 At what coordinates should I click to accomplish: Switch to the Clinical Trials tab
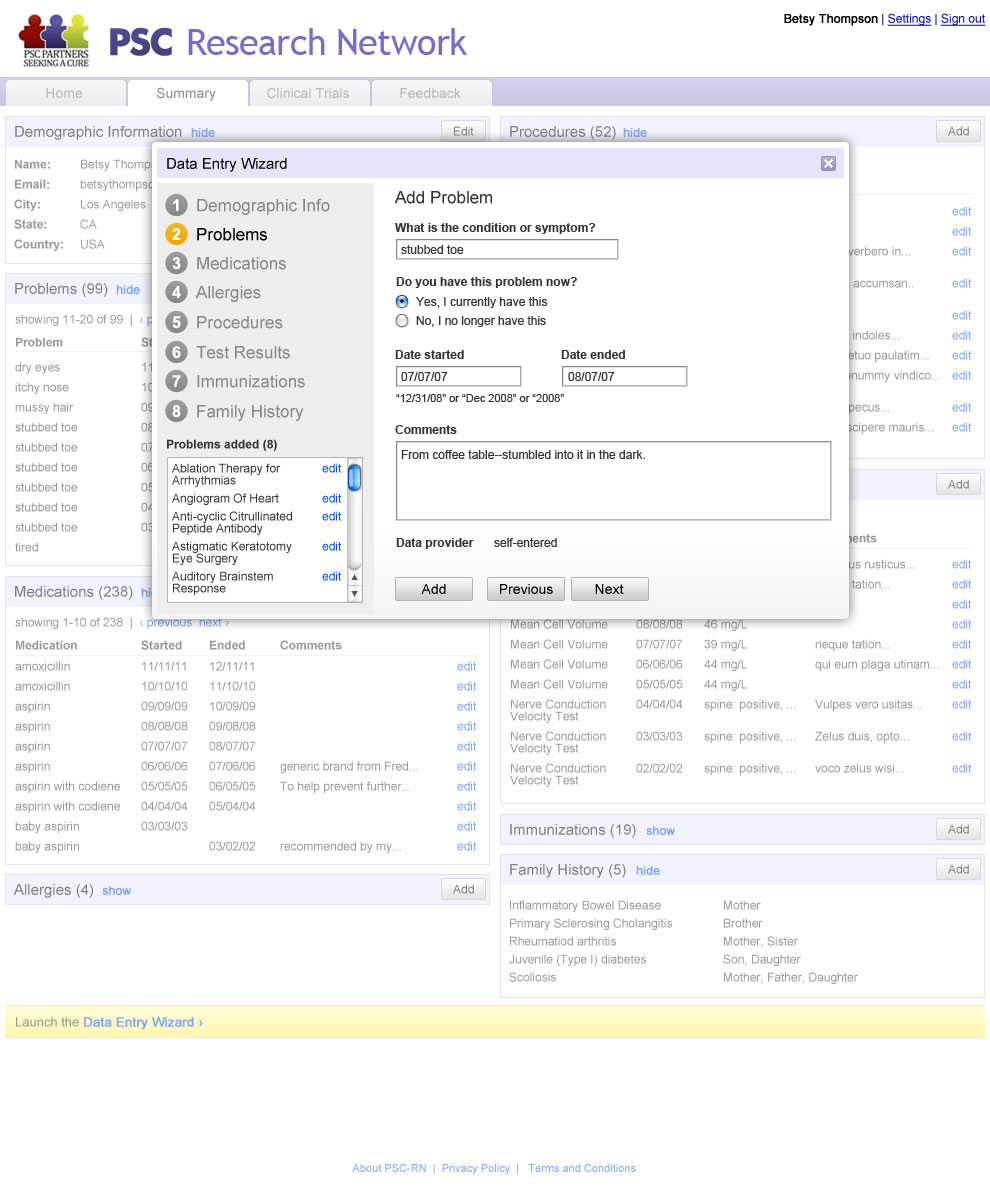point(308,93)
